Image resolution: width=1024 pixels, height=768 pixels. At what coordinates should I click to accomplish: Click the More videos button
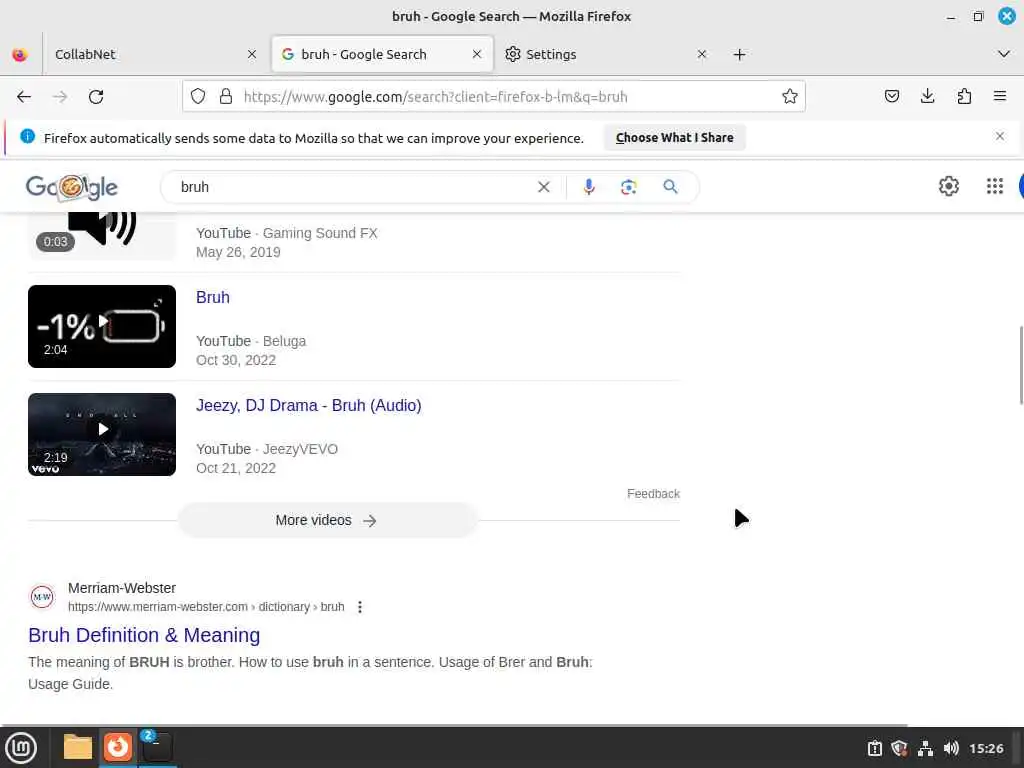coord(327,520)
